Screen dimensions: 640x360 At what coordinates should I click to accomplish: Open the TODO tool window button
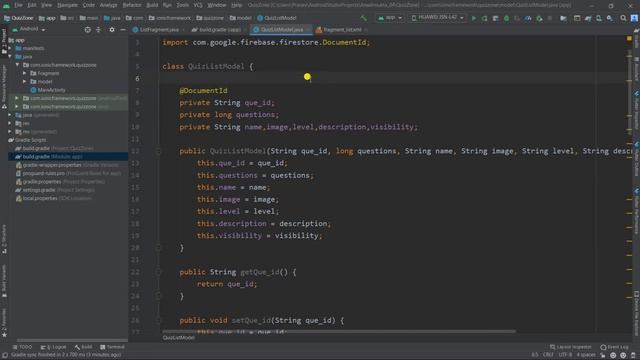click(22, 347)
